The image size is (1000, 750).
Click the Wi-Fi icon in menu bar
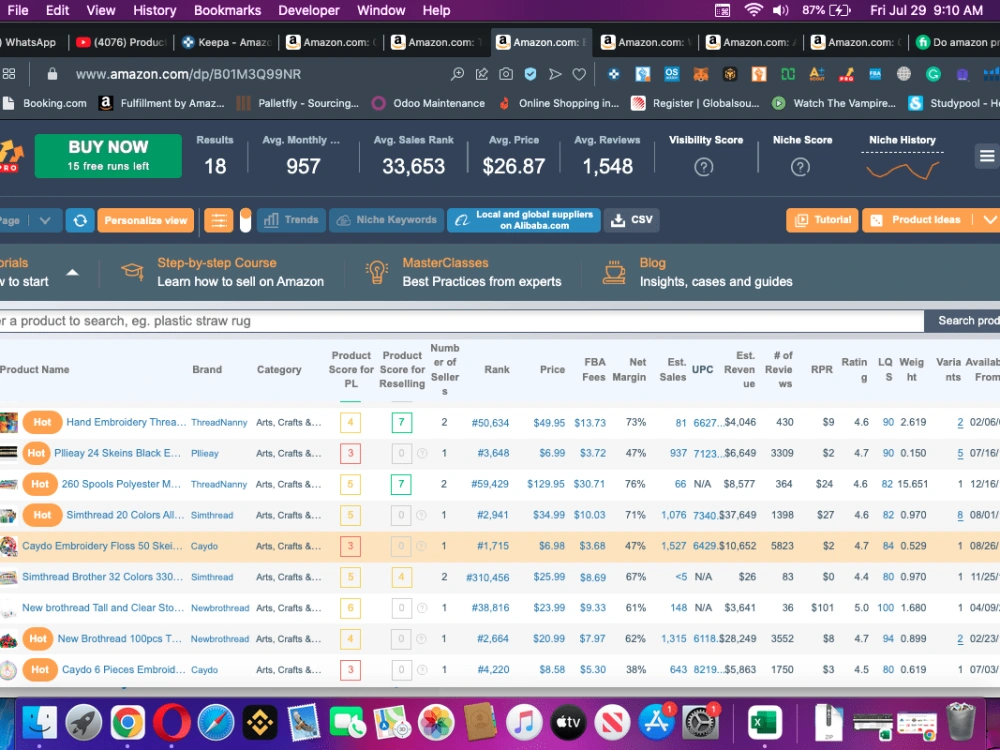753,10
